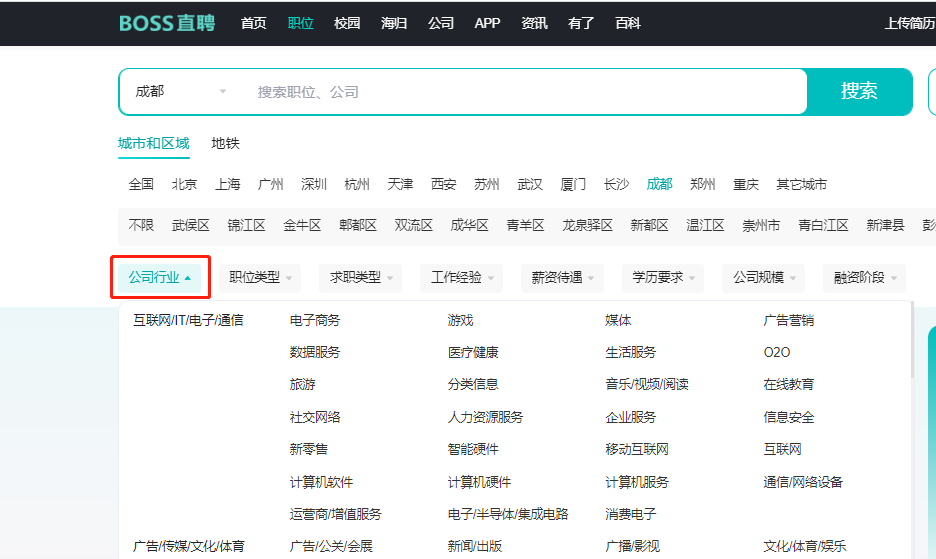Choose 信息安全 industry
Image resolution: width=936 pixels, height=559 pixels.
click(789, 417)
